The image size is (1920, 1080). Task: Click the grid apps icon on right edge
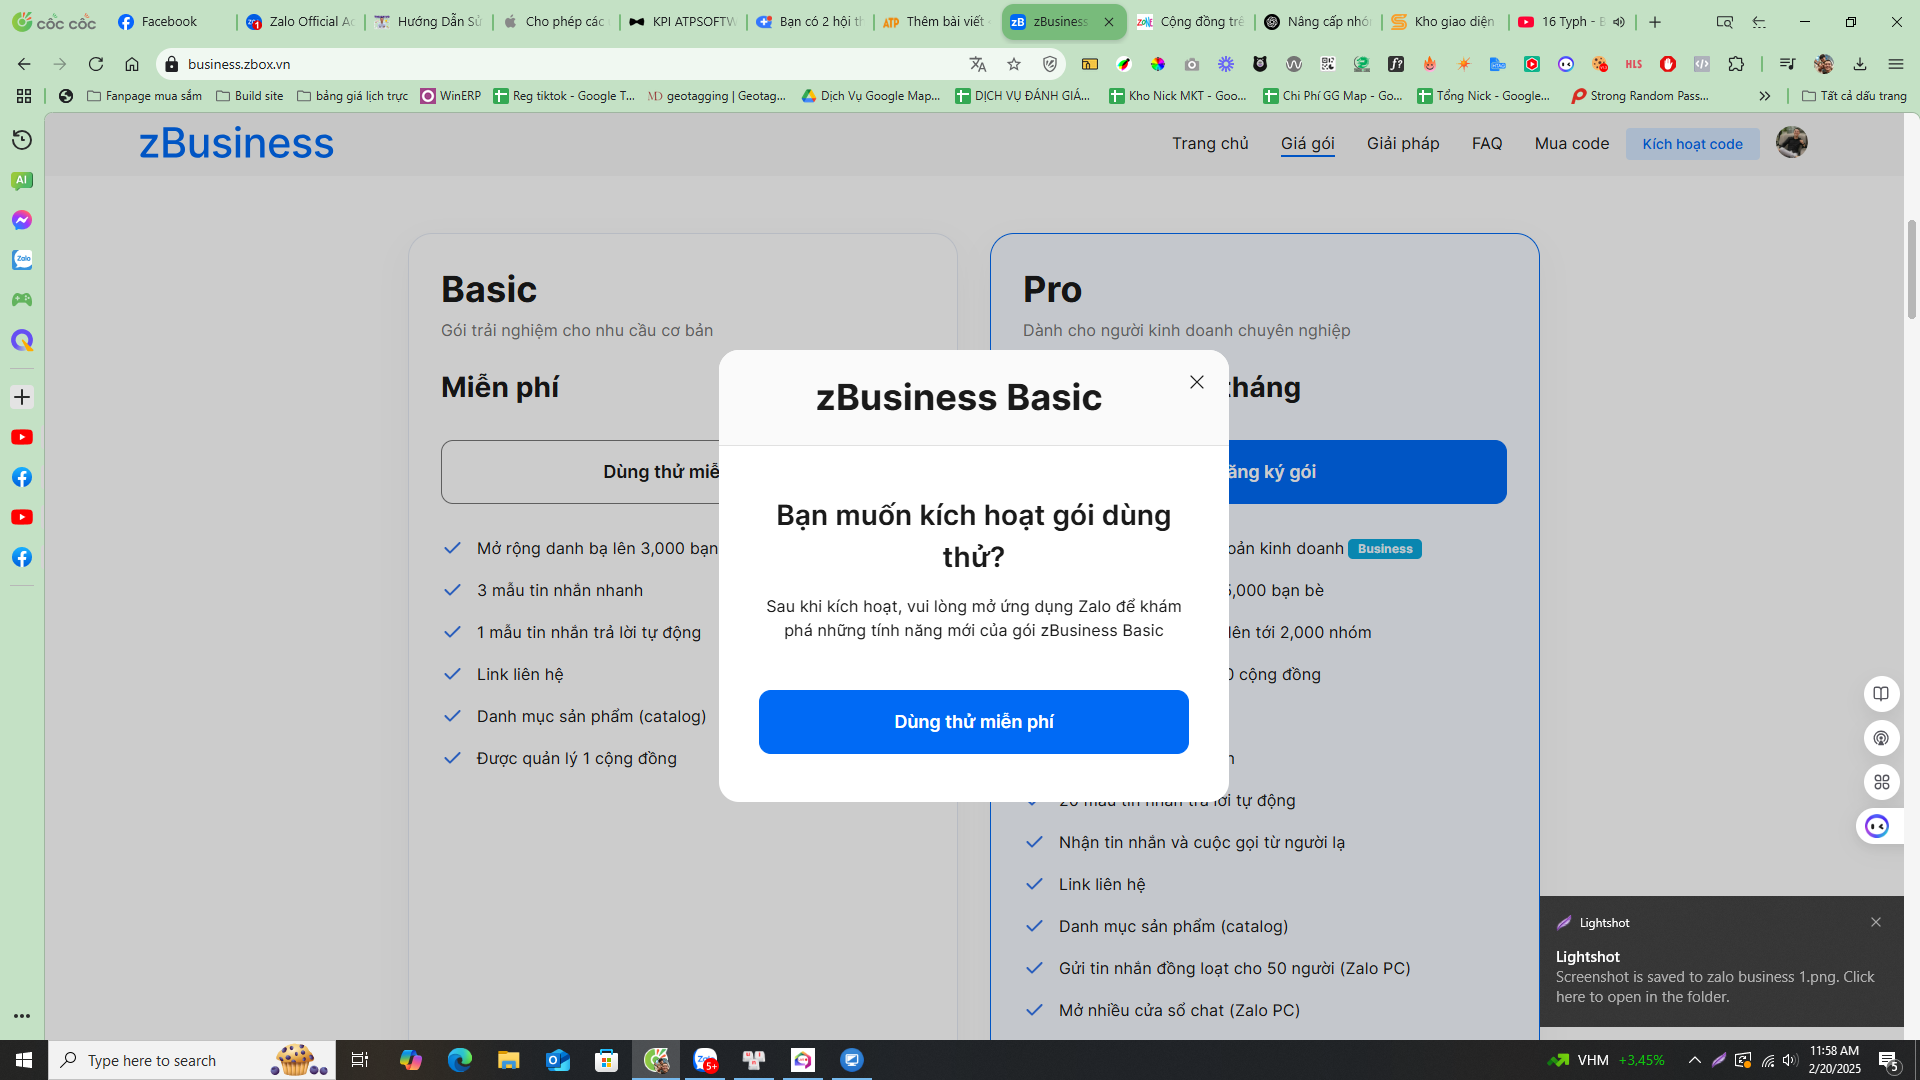coord(1881,782)
